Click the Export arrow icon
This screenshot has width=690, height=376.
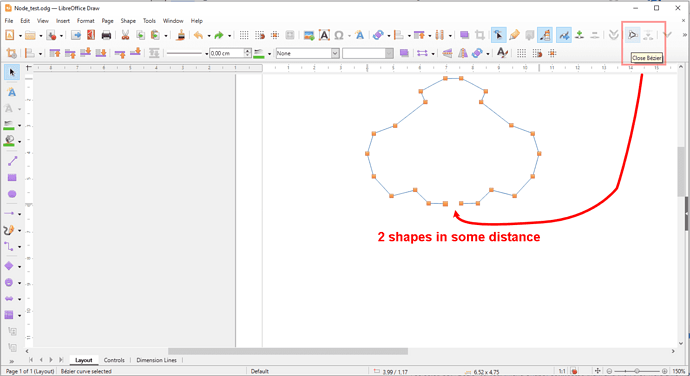click(x=76, y=35)
